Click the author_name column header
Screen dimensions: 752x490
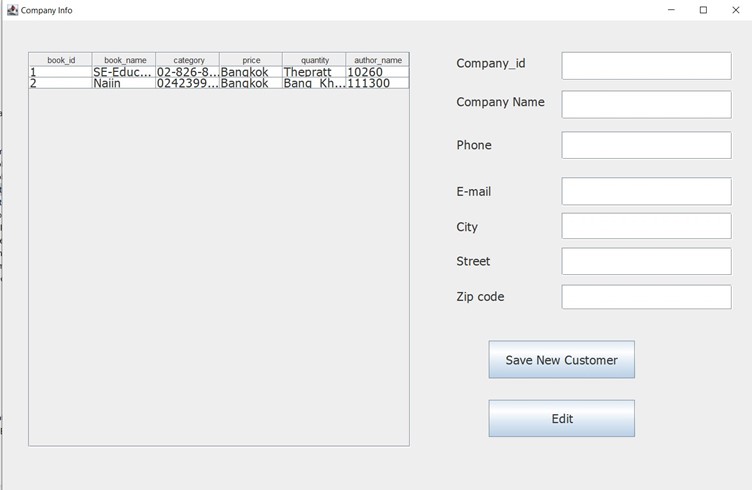(x=377, y=60)
